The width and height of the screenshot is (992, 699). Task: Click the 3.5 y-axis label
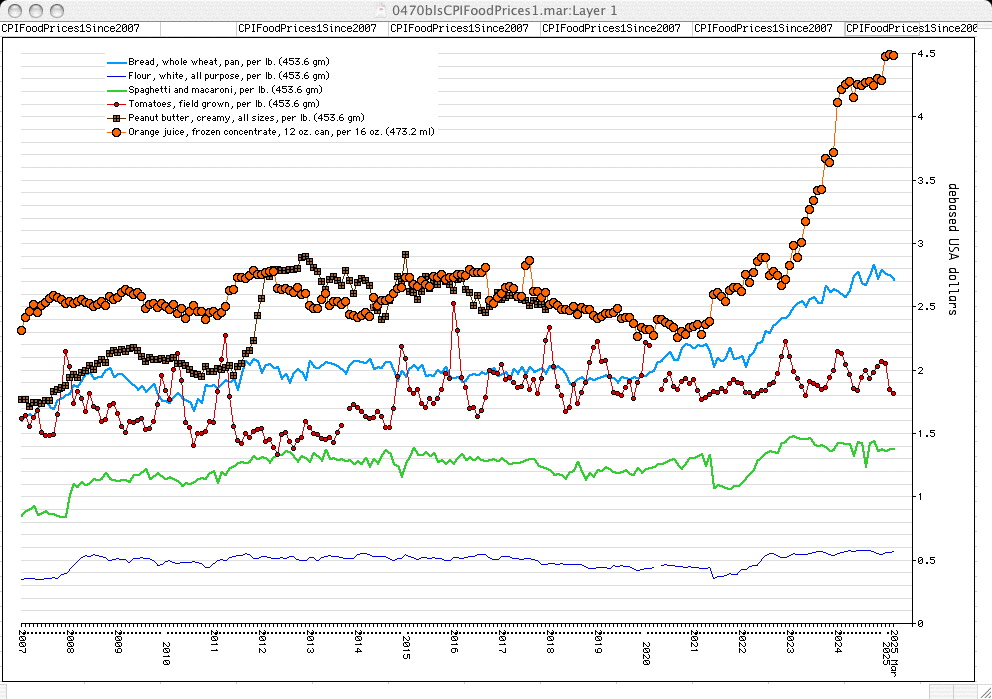[926, 180]
